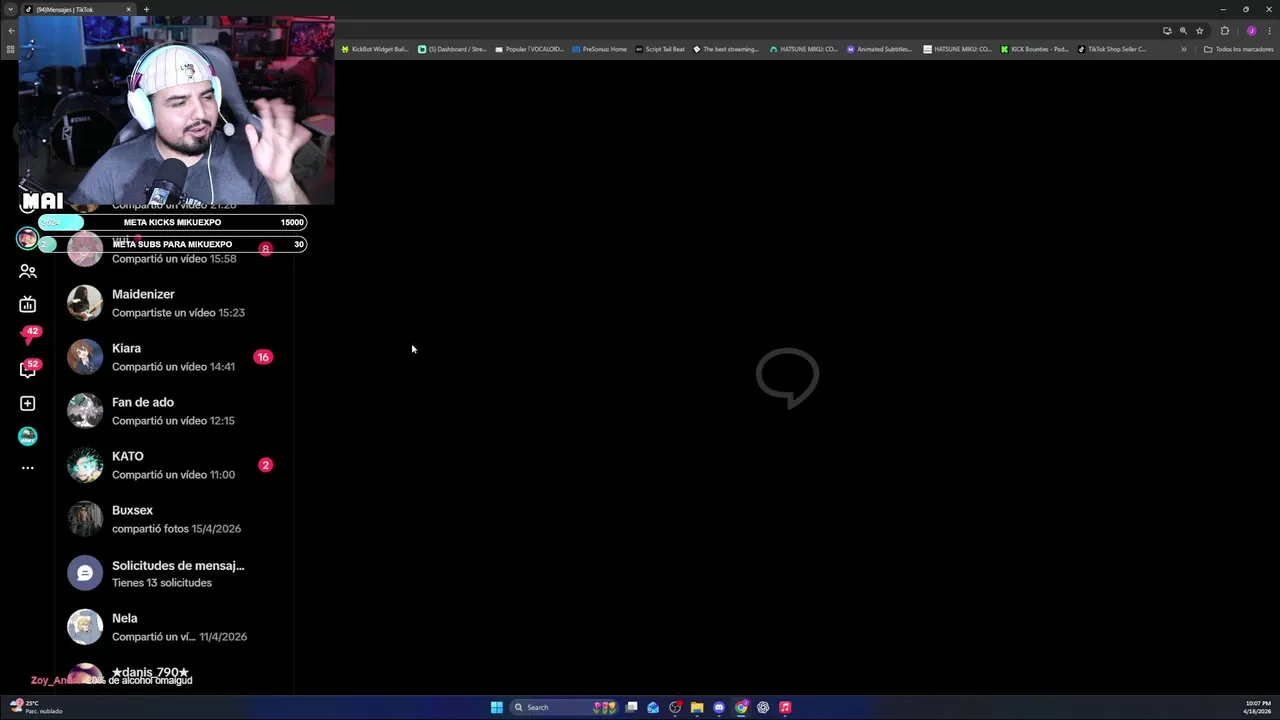Screen dimensions: 1280x720
Task: Click Buxsex's profile picture
Action: click(85, 519)
